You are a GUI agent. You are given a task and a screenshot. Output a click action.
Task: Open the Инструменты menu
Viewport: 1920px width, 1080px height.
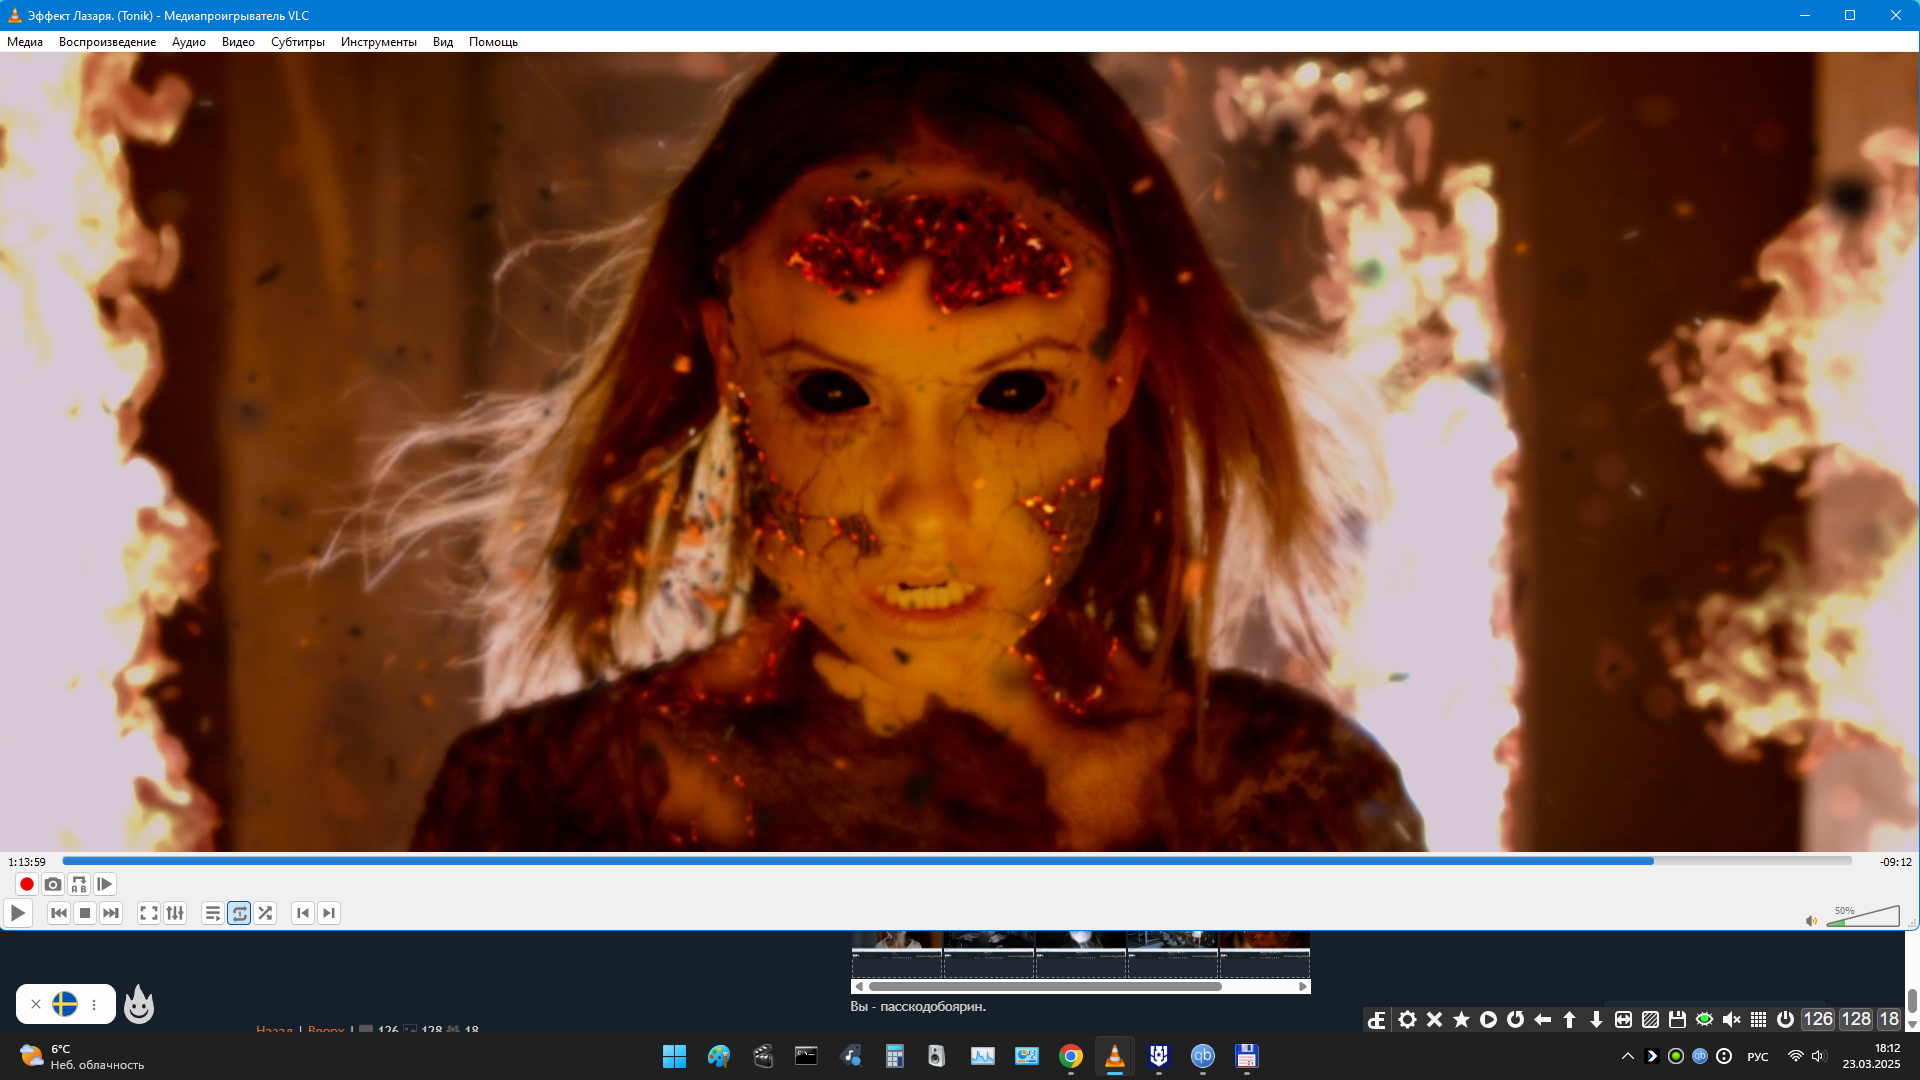(379, 42)
